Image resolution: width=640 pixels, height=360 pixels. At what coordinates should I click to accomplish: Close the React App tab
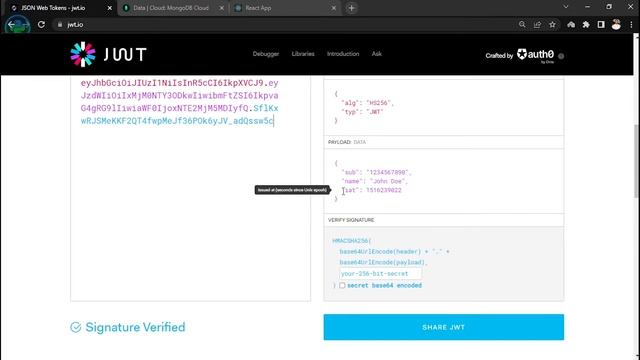(333, 8)
